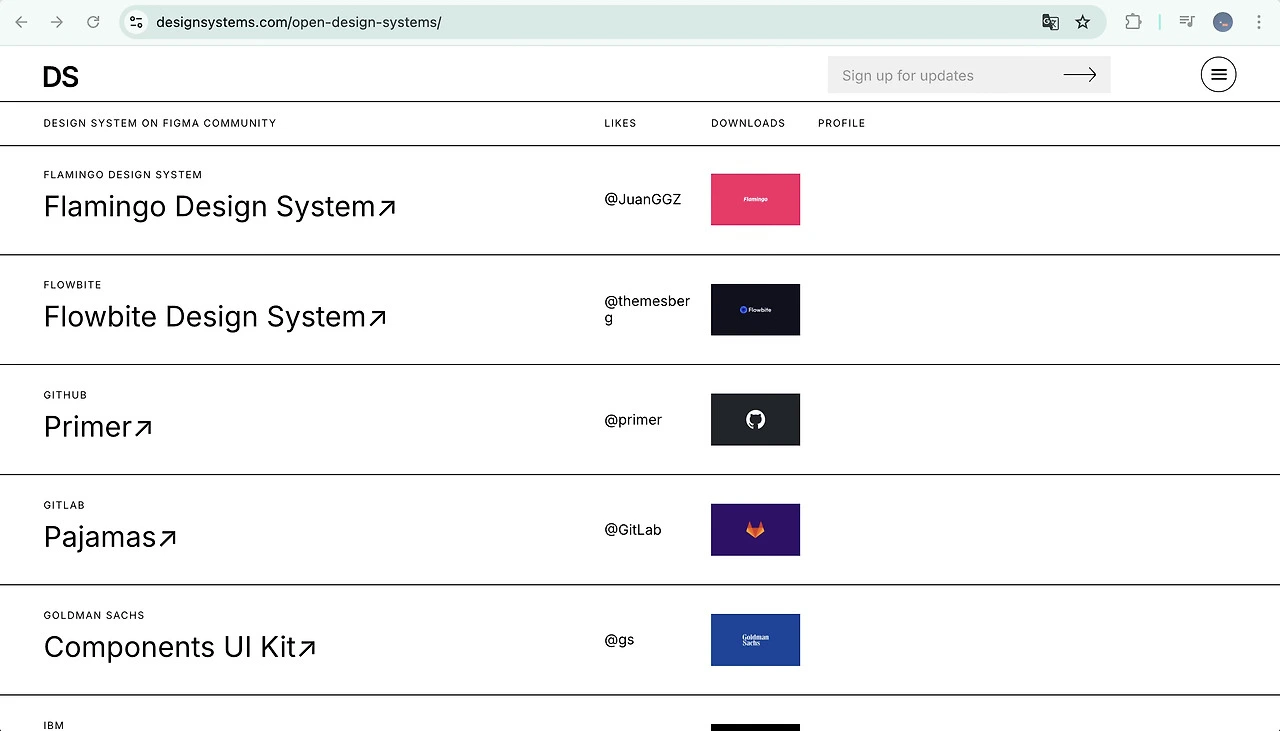Viewport: 1280px width, 731px height.
Task: Click the DS logo
Action: click(61, 77)
